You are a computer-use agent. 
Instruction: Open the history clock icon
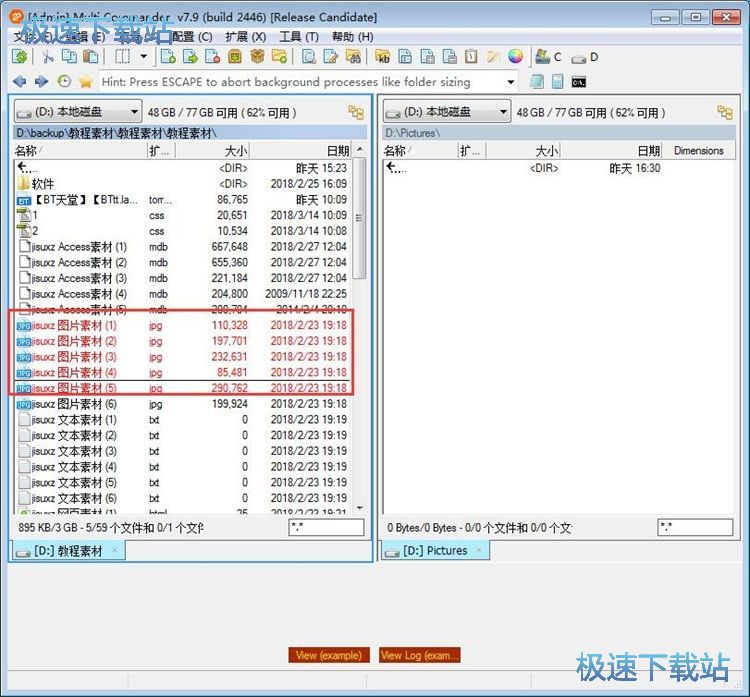pyautogui.click(x=64, y=82)
